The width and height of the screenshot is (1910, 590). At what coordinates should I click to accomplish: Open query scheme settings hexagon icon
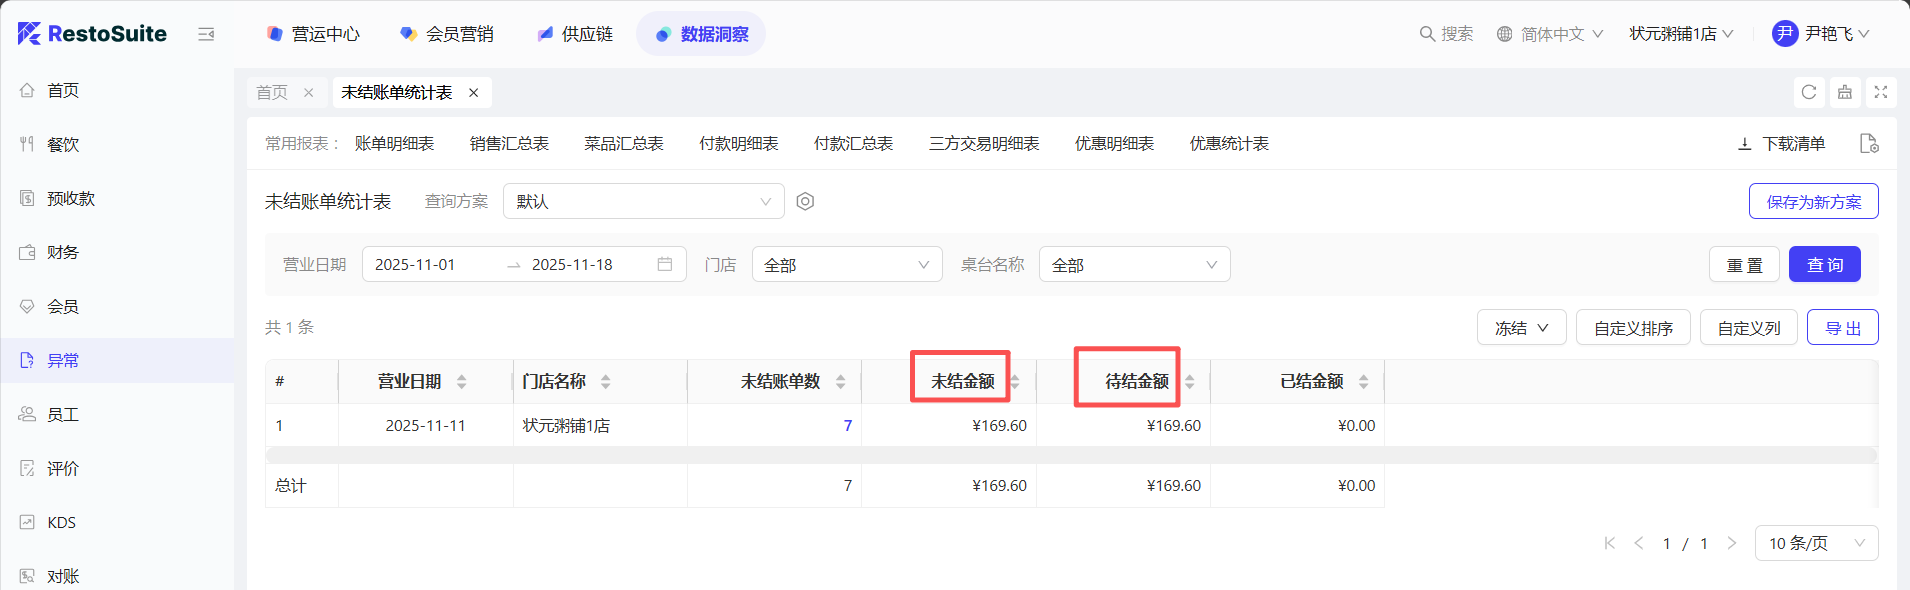pyautogui.click(x=805, y=202)
